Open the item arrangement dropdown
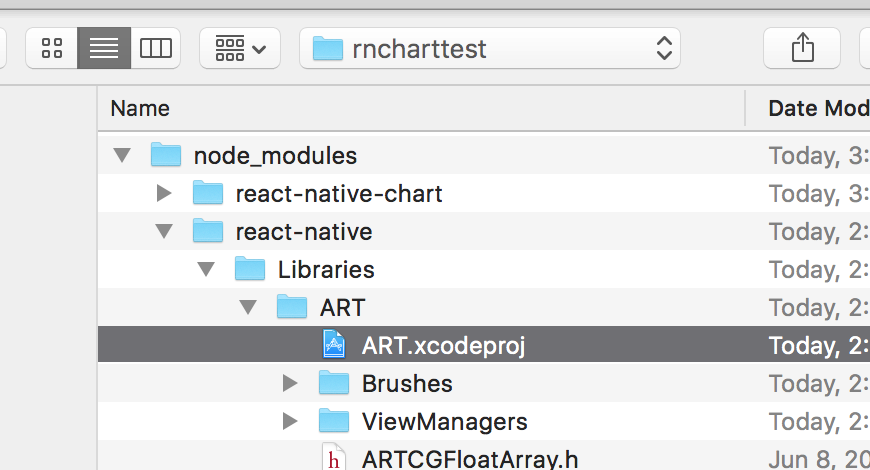This screenshot has width=870, height=470. 240,48
